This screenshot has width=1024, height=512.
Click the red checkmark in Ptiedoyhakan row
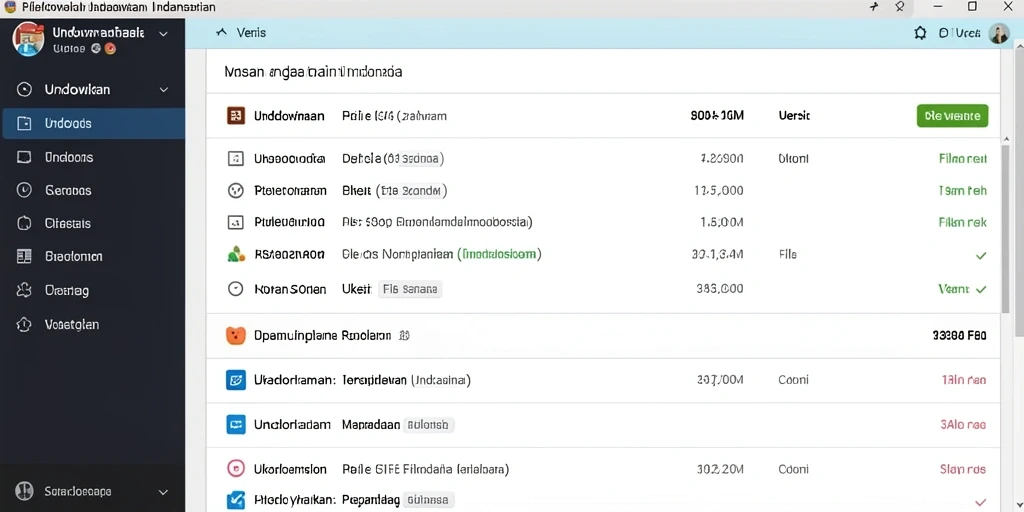[980, 502]
